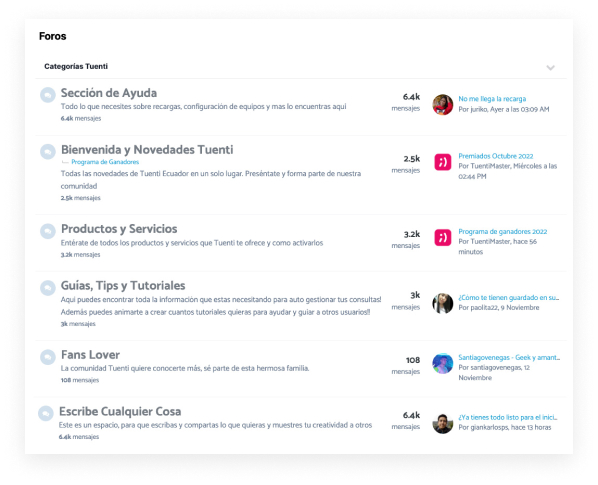The height and width of the screenshot is (485, 598).
Task: Click the forum icon beside Bienvenida y Novedades Tuenti
Action: click(x=48, y=152)
